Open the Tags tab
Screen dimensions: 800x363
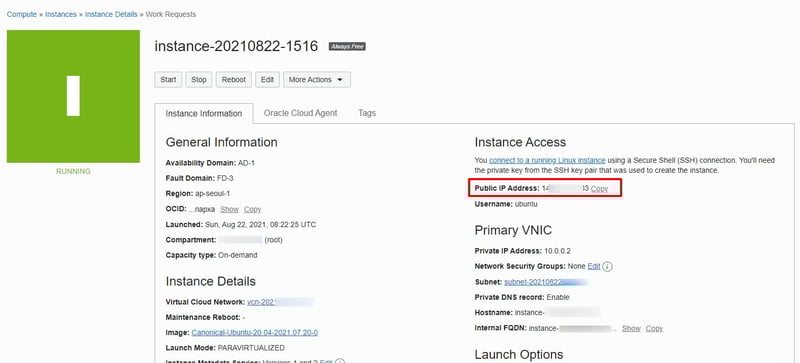pyautogui.click(x=367, y=113)
